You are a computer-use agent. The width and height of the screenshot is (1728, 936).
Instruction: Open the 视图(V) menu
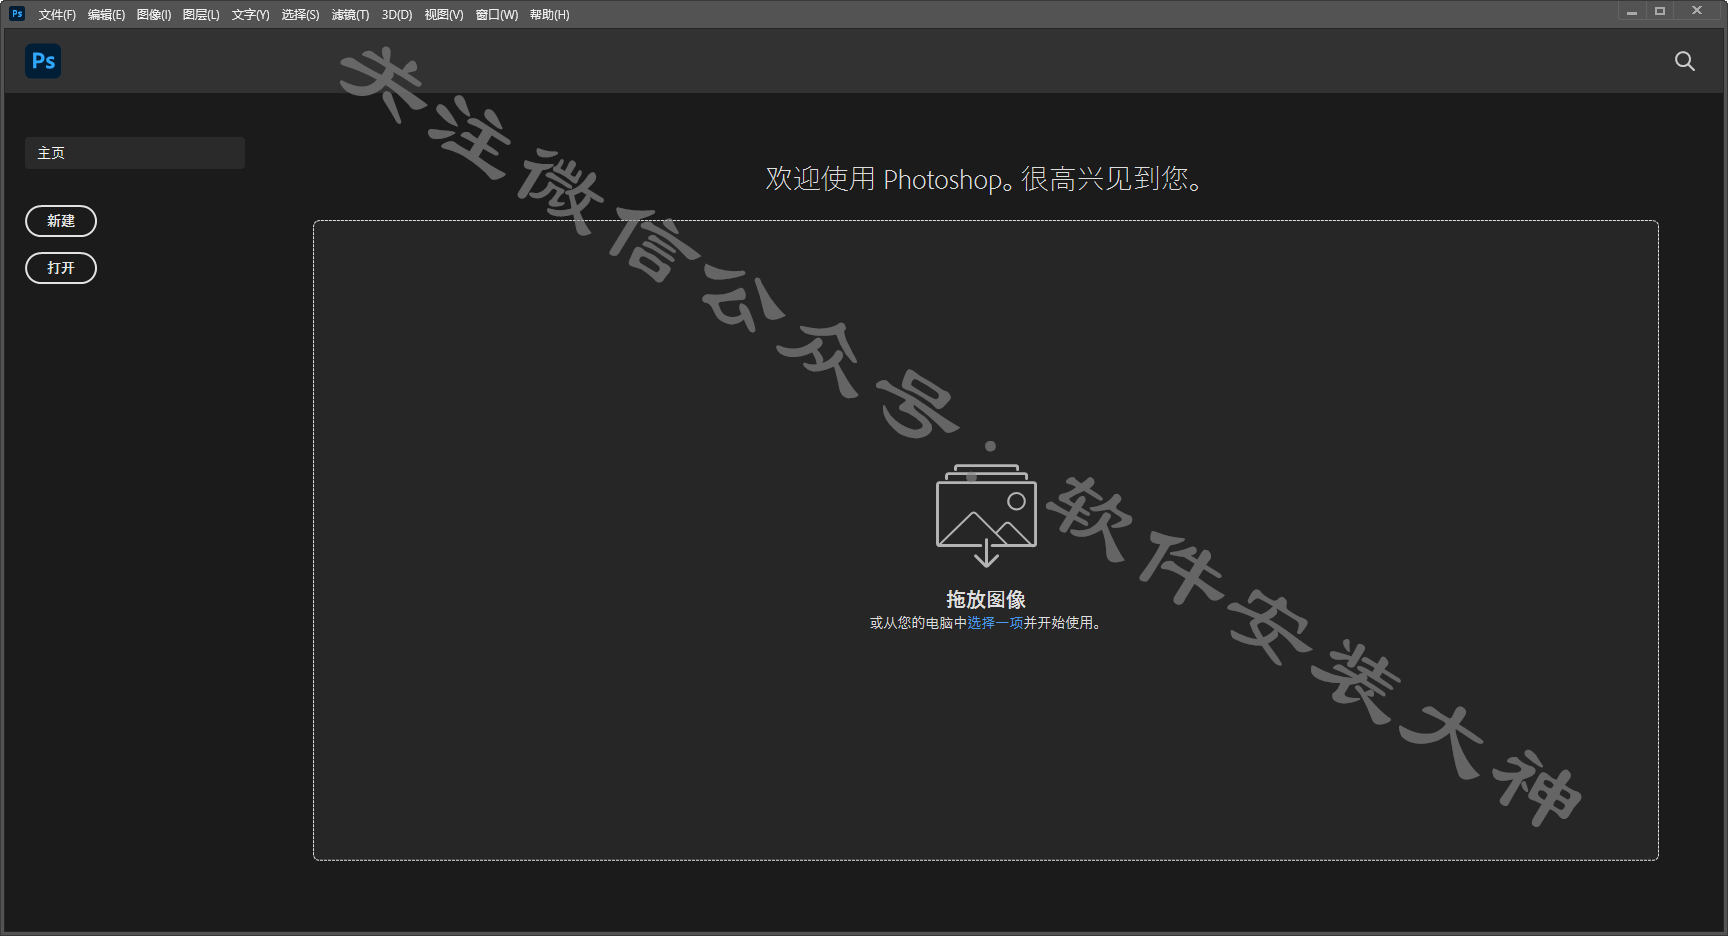[x=444, y=15]
